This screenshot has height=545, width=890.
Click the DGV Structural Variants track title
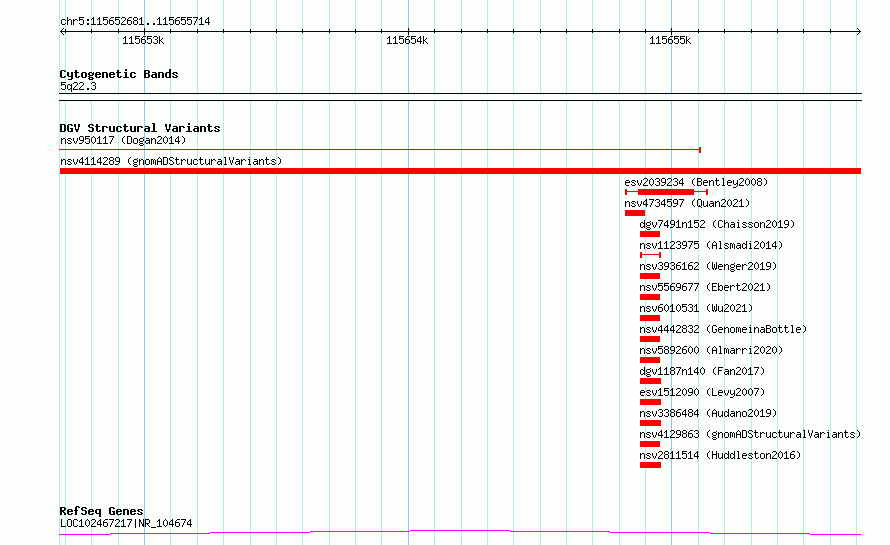click(140, 128)
